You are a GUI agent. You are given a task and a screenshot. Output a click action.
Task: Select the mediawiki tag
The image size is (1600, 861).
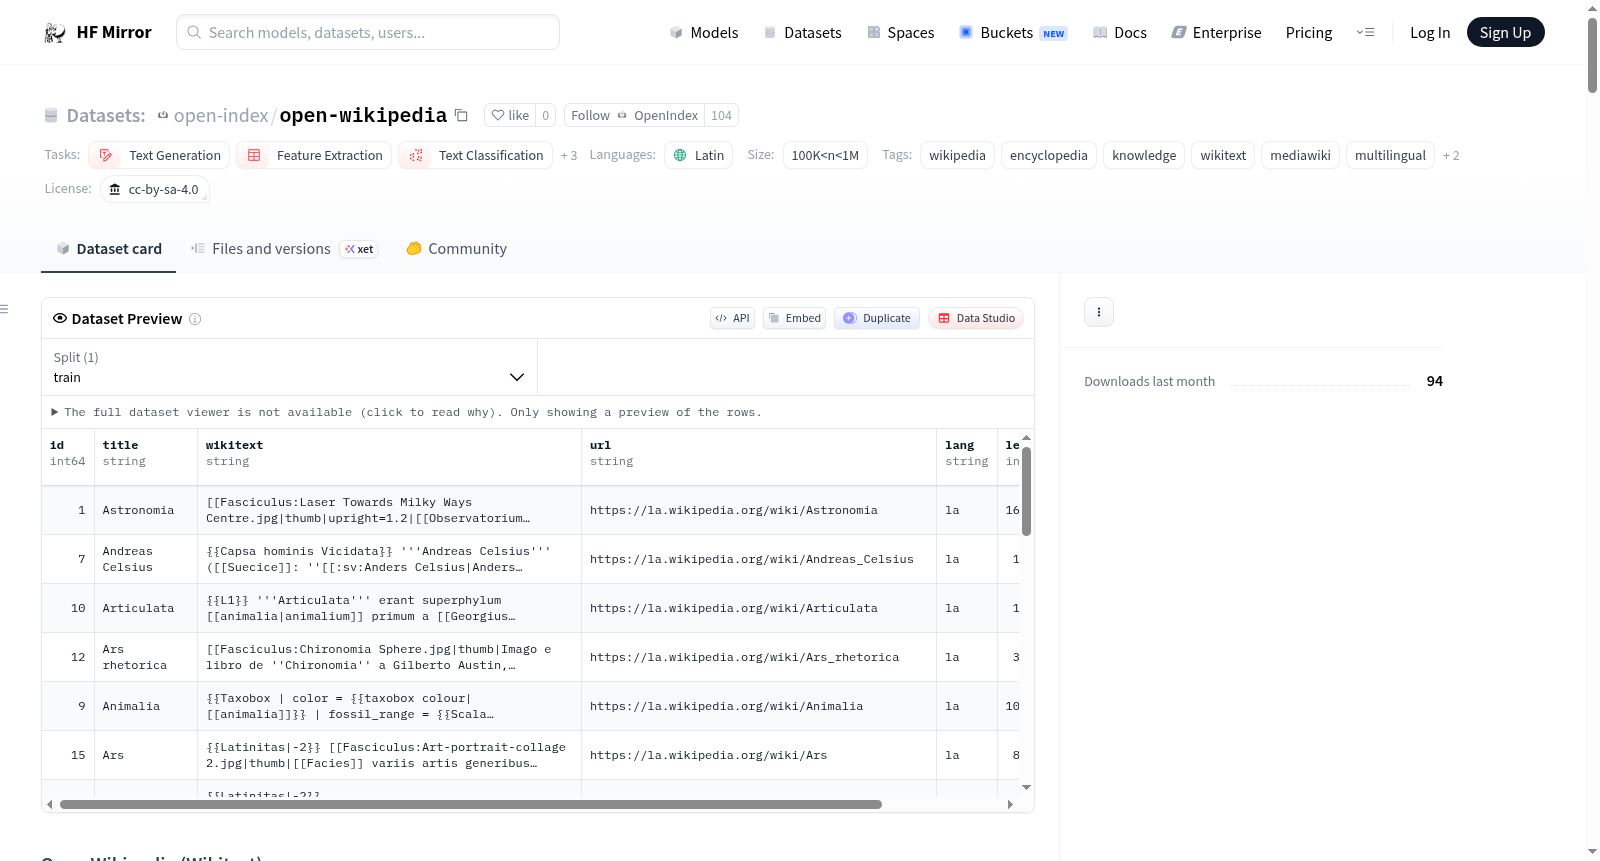coord(1300,155)
